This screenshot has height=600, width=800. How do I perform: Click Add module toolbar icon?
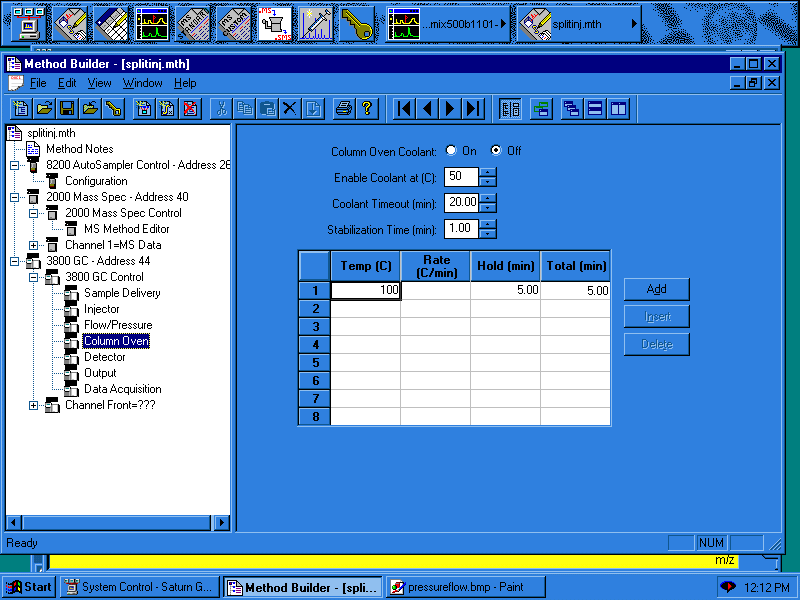144,109
